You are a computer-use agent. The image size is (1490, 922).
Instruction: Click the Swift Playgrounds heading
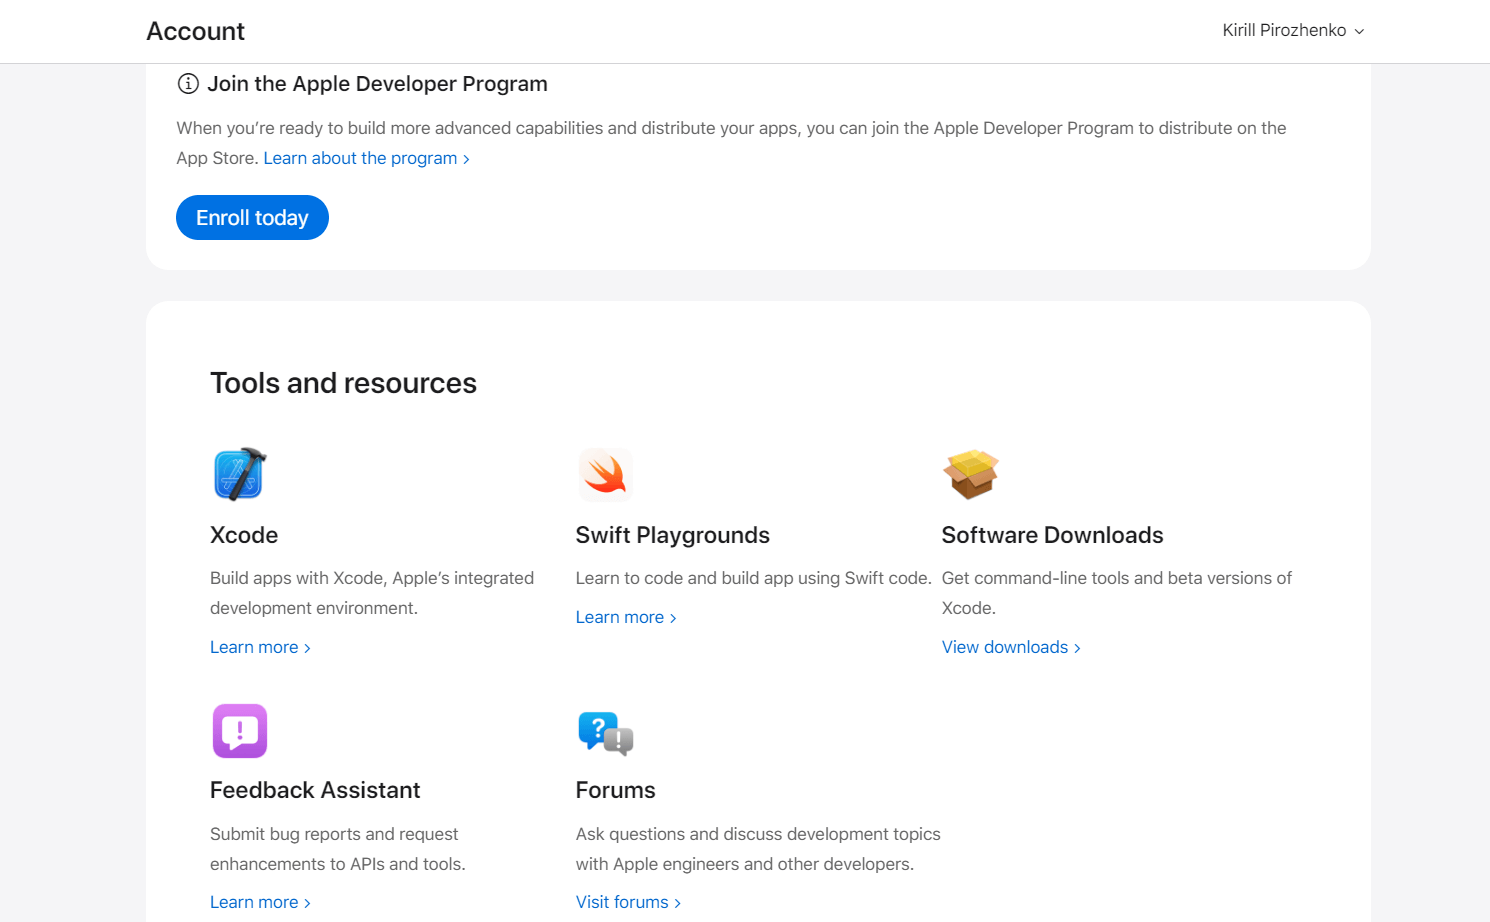pyautogui.click(x=673, y=535)
